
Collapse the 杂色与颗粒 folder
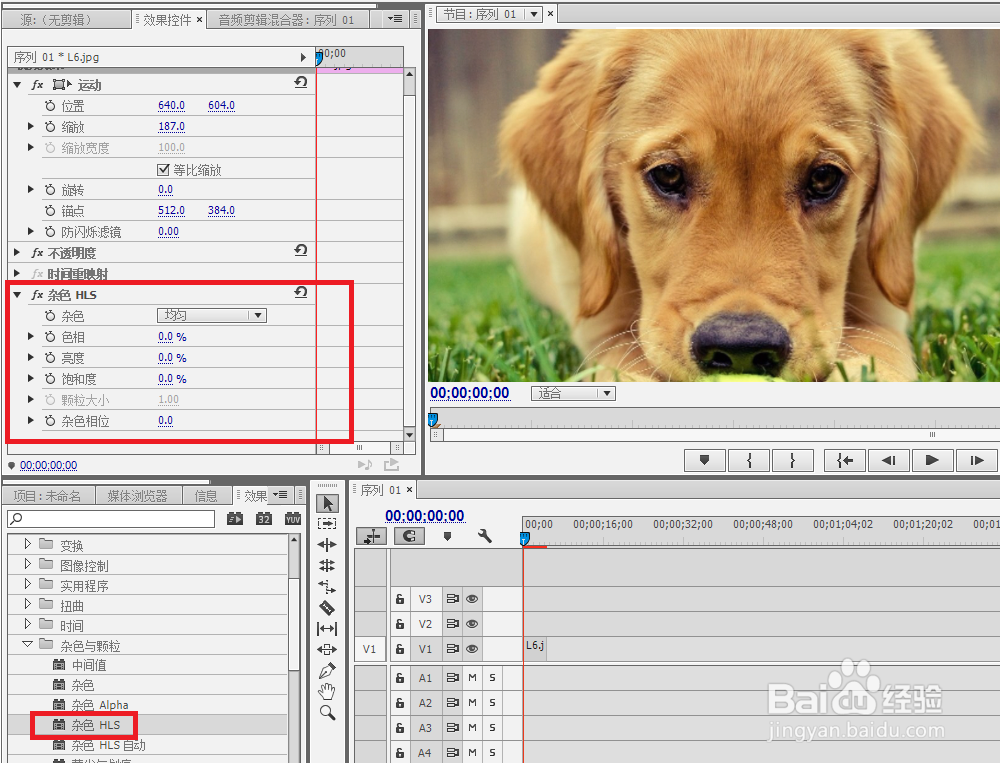point(27,644)
